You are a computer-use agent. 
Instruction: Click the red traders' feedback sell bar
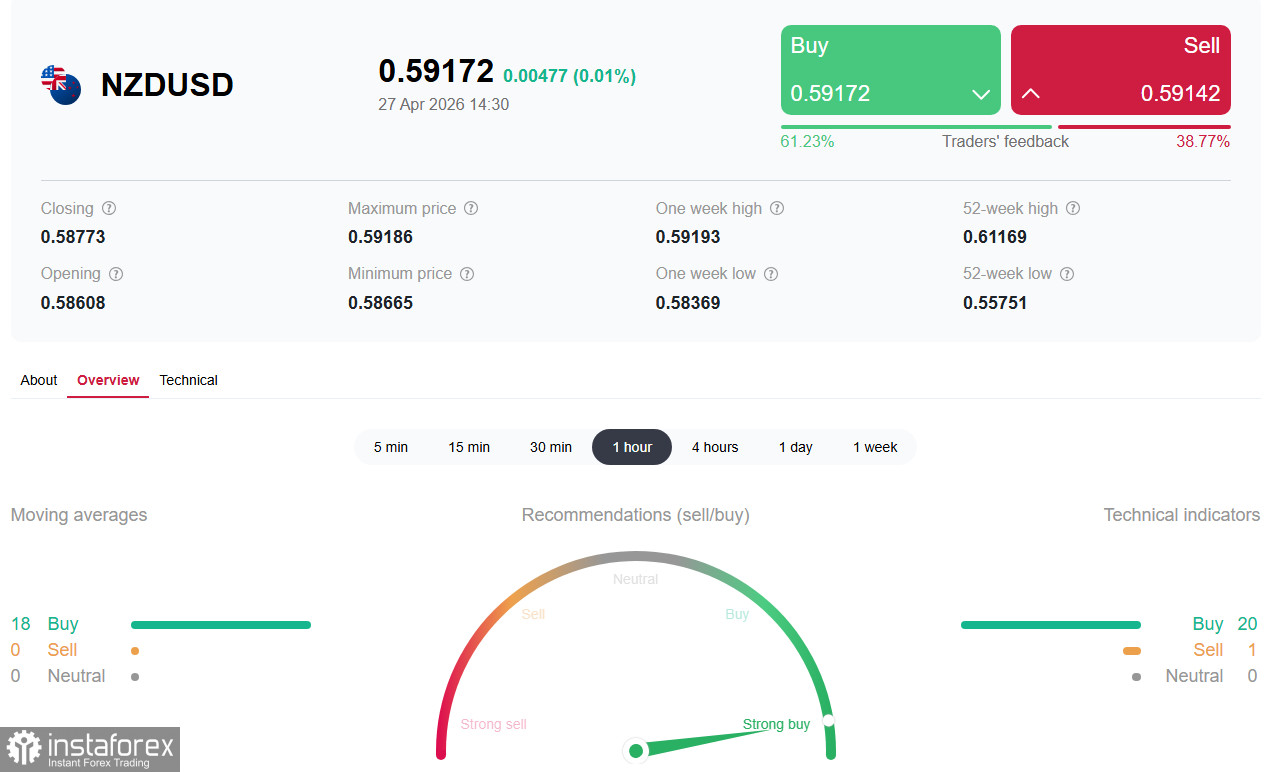[x=1144, y=127]
